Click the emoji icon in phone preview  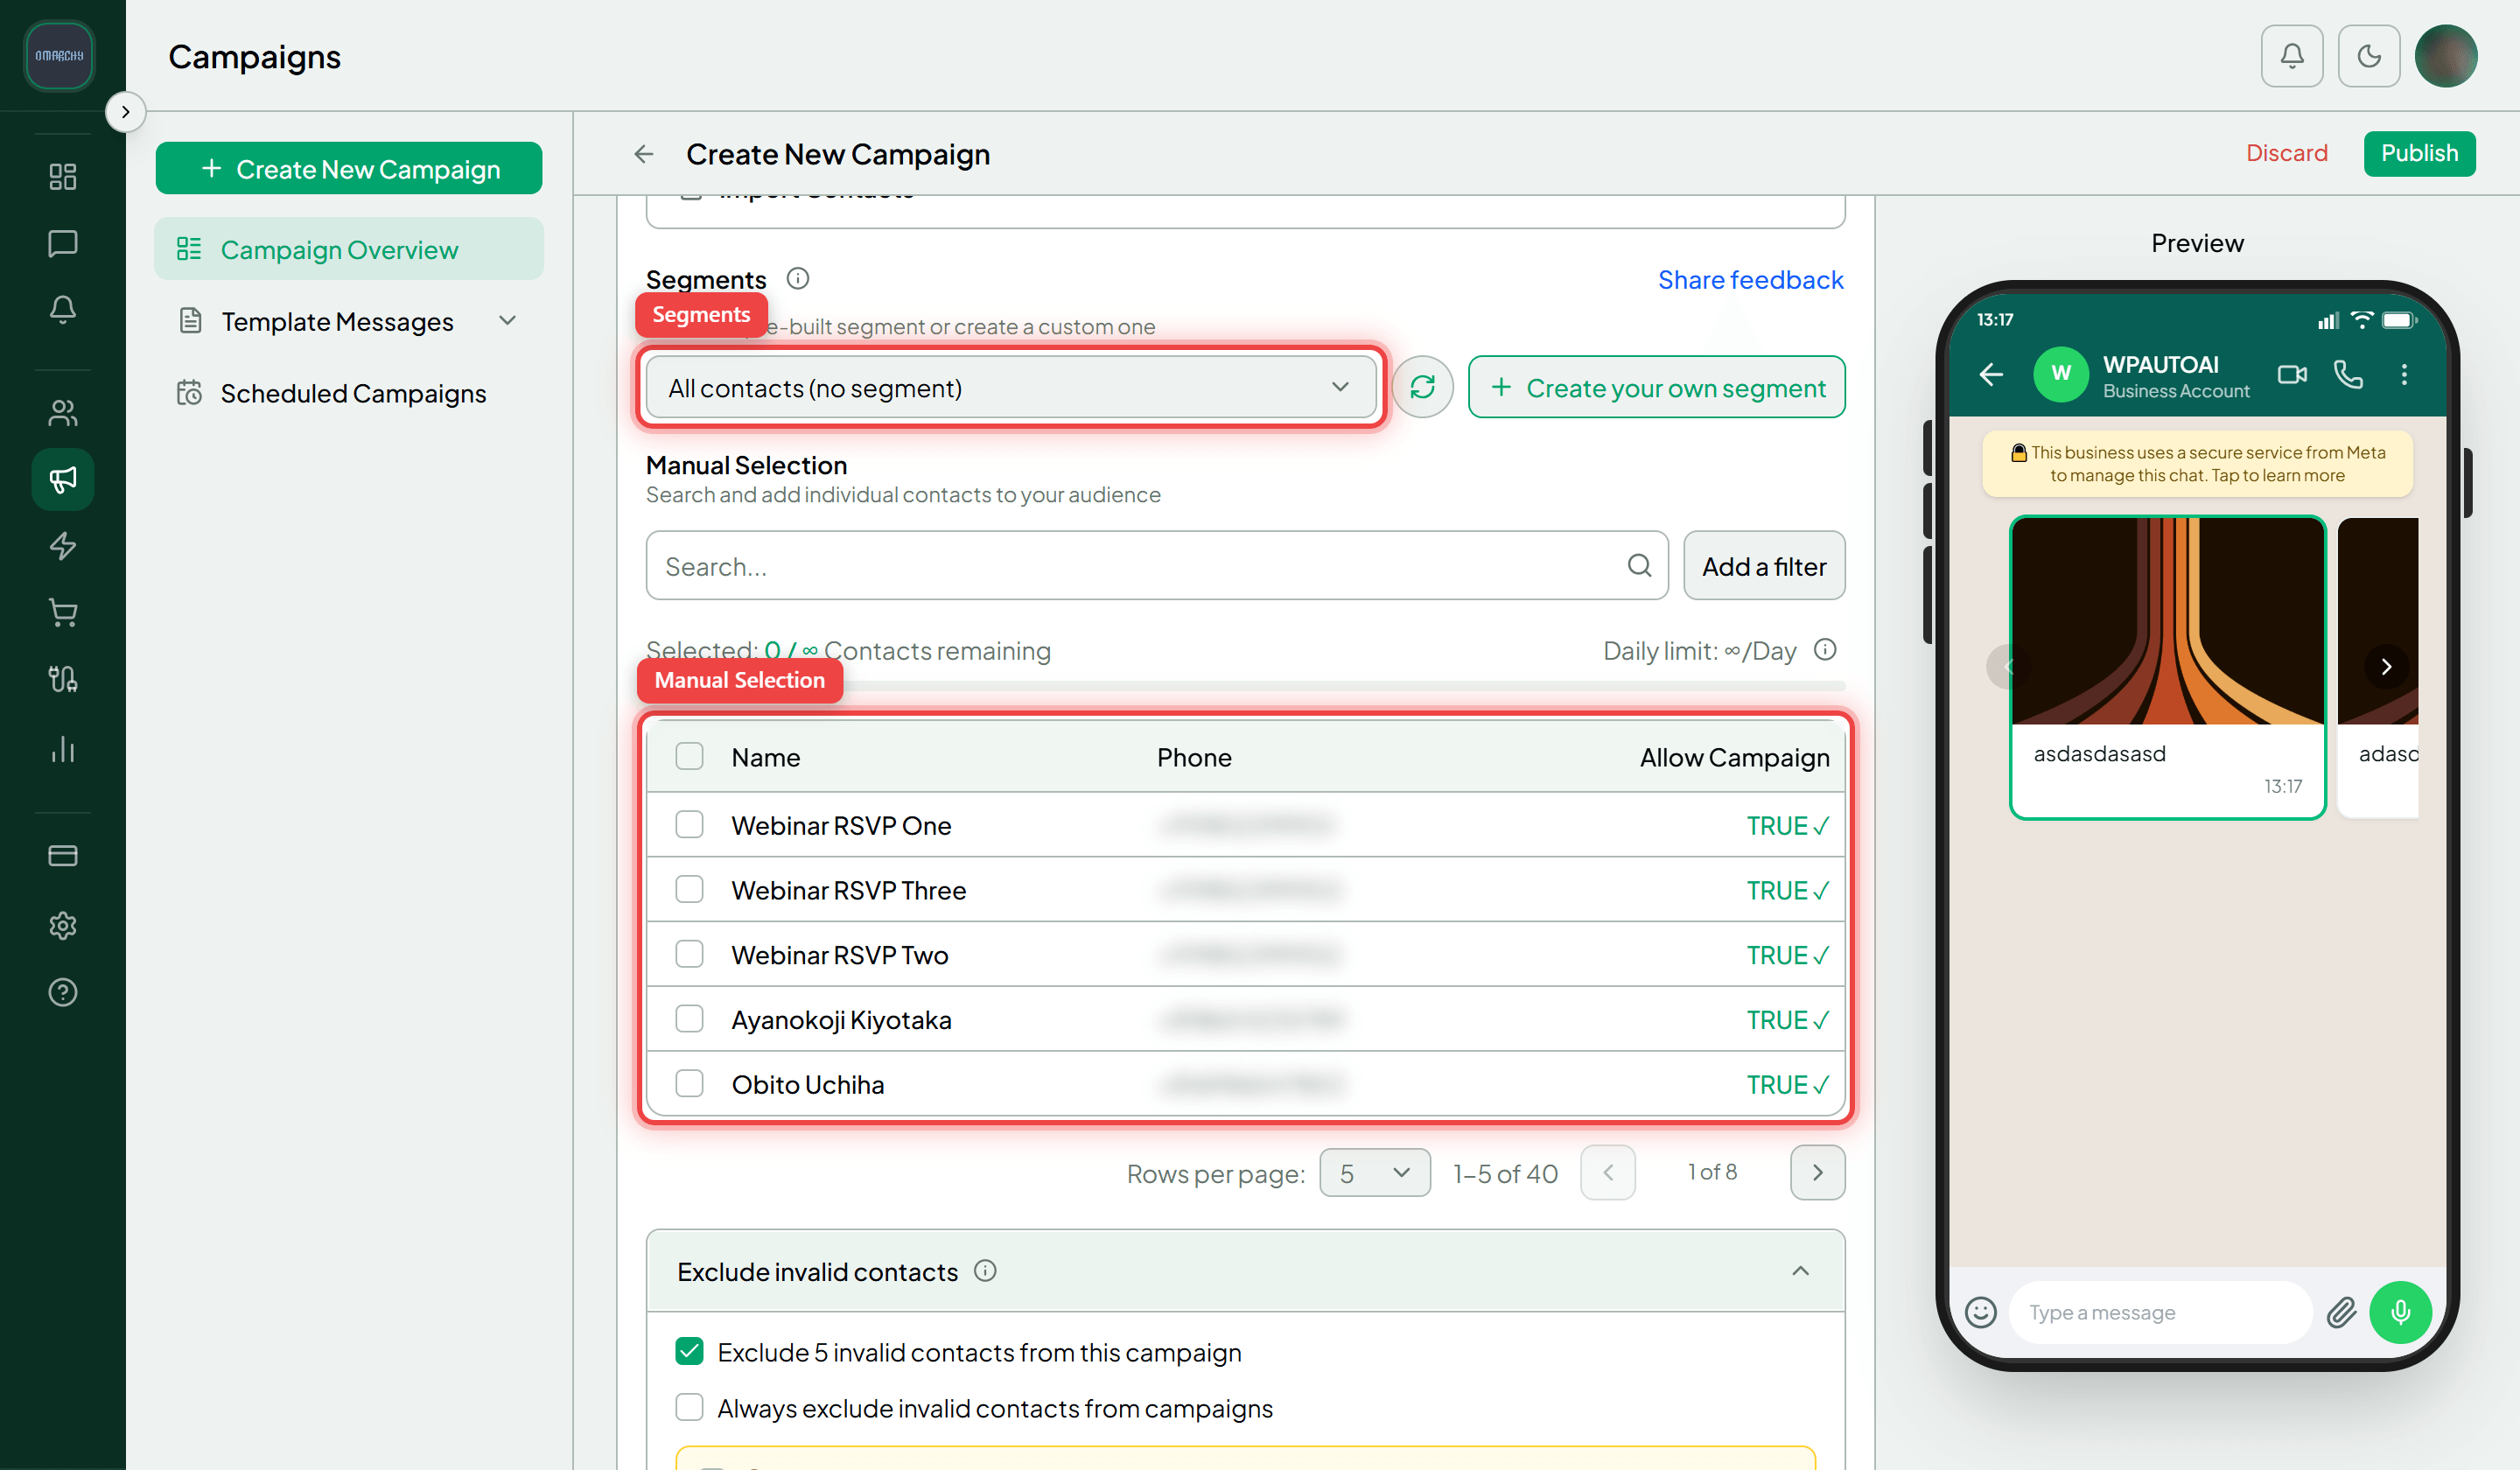pyautogui.click(x=1980, y=1312)
